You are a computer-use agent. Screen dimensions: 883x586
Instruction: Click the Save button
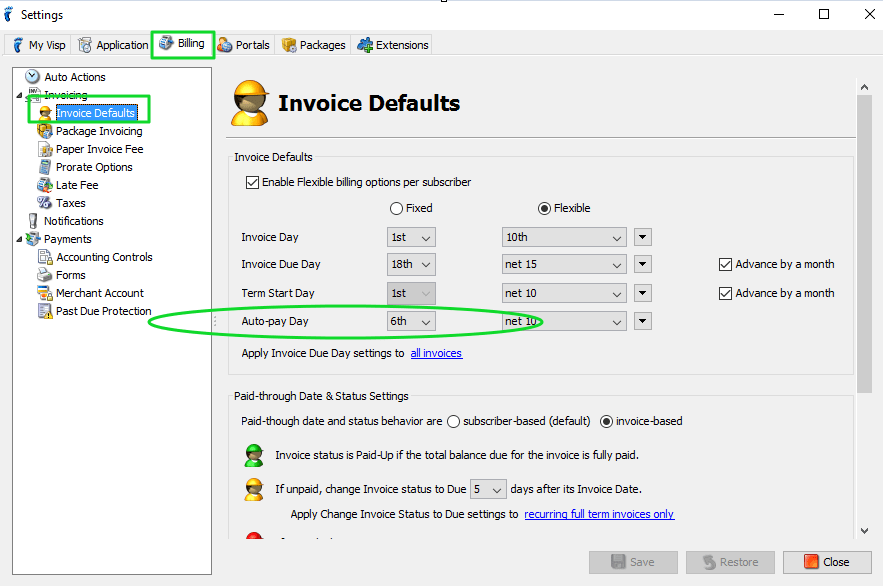pos(633,562)
